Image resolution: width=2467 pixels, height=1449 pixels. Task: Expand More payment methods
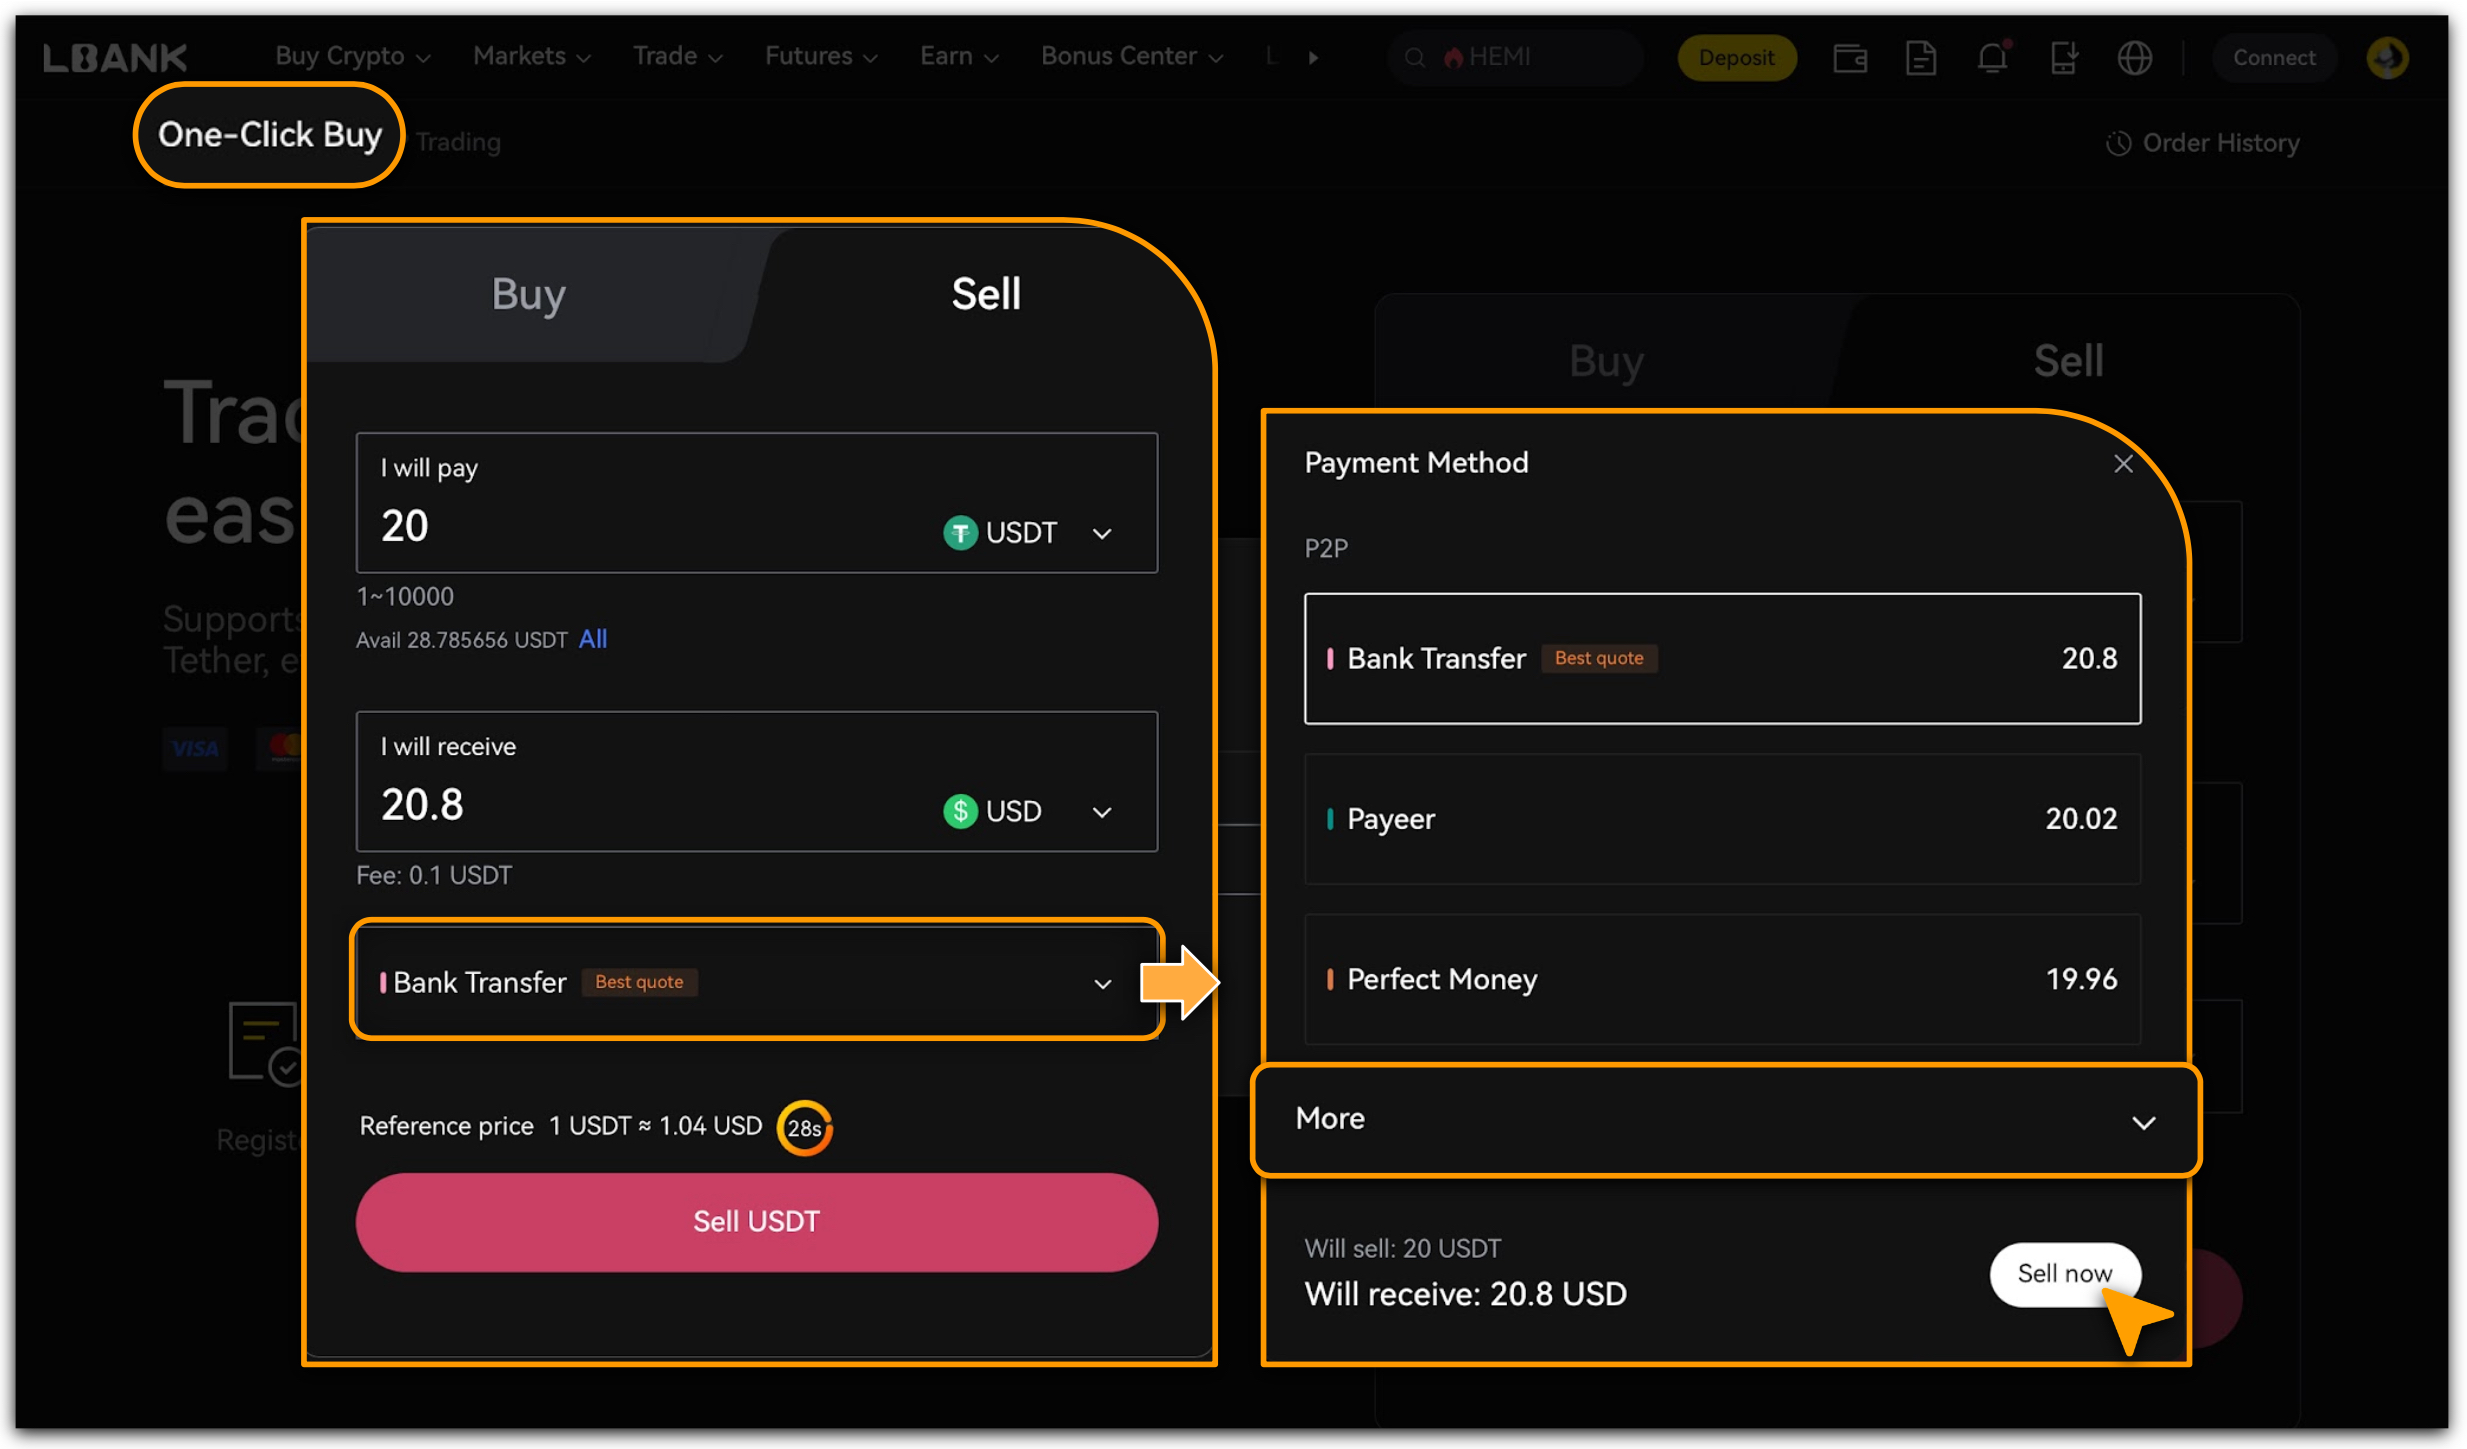tap(1725, 1120)
